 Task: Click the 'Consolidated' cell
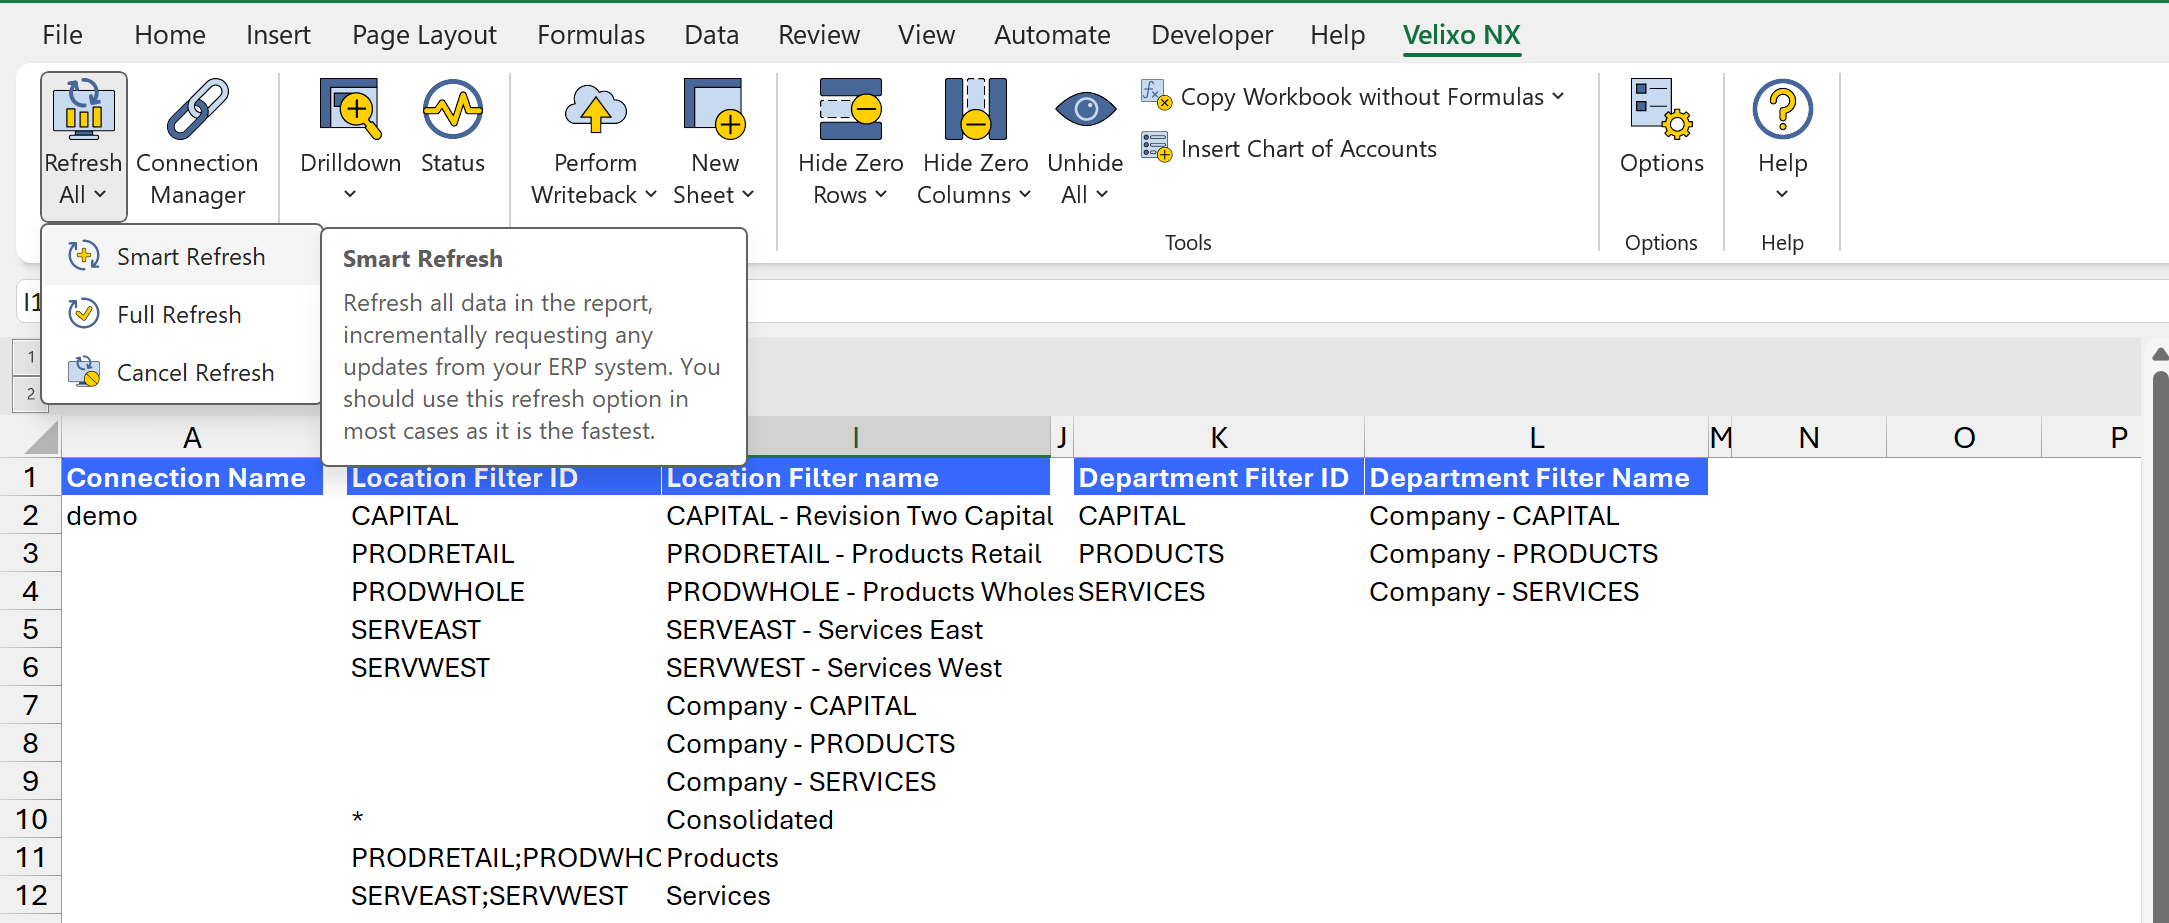[856, 819]
